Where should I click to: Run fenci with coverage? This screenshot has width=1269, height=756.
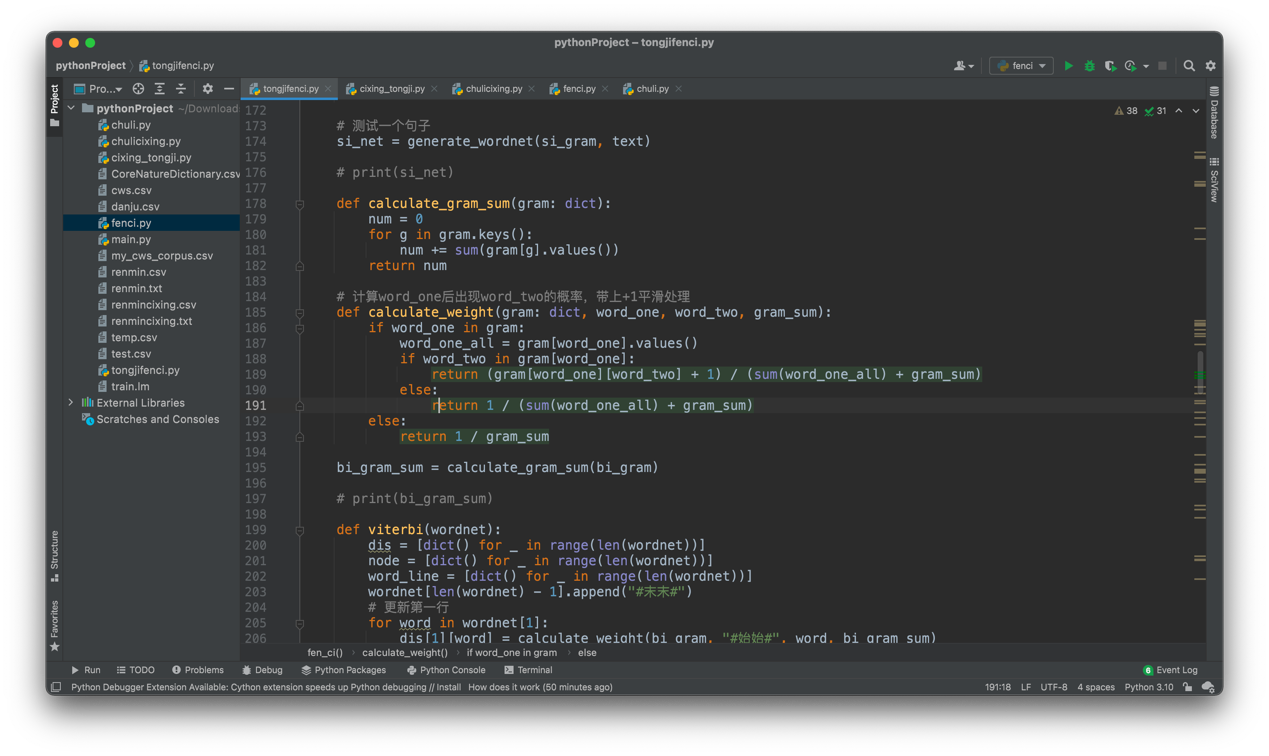point(1110,66)
